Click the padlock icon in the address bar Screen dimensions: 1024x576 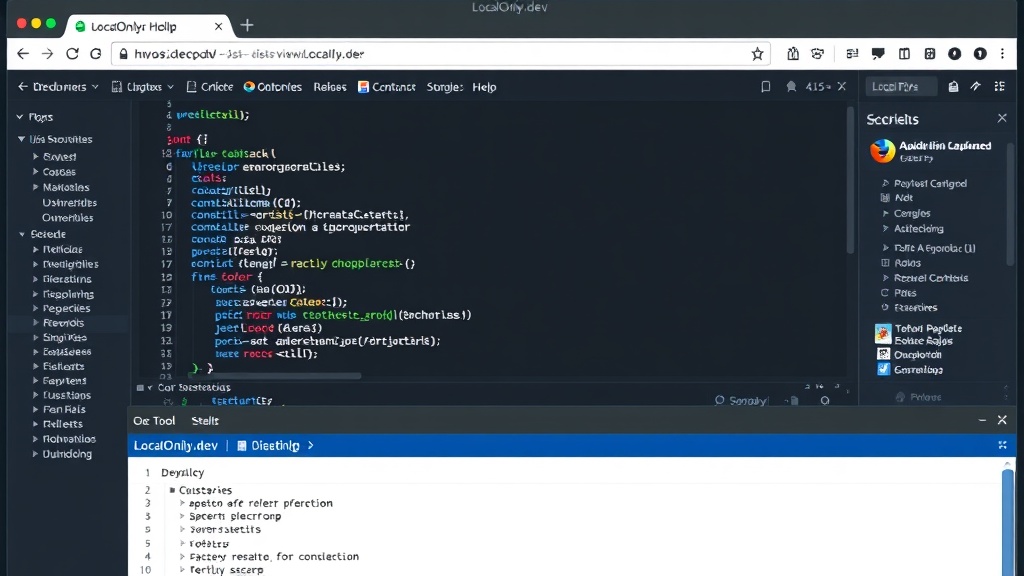tap(123, 54)
